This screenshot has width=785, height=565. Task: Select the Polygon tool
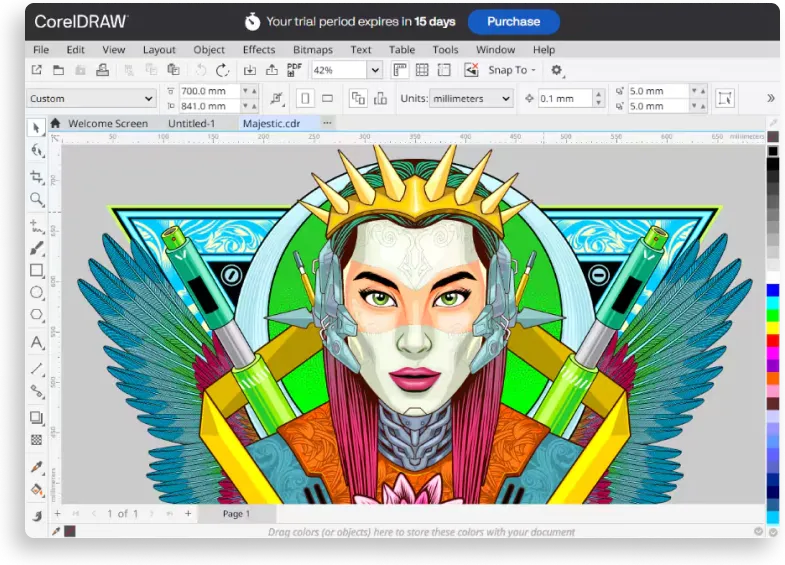[37, 314]
